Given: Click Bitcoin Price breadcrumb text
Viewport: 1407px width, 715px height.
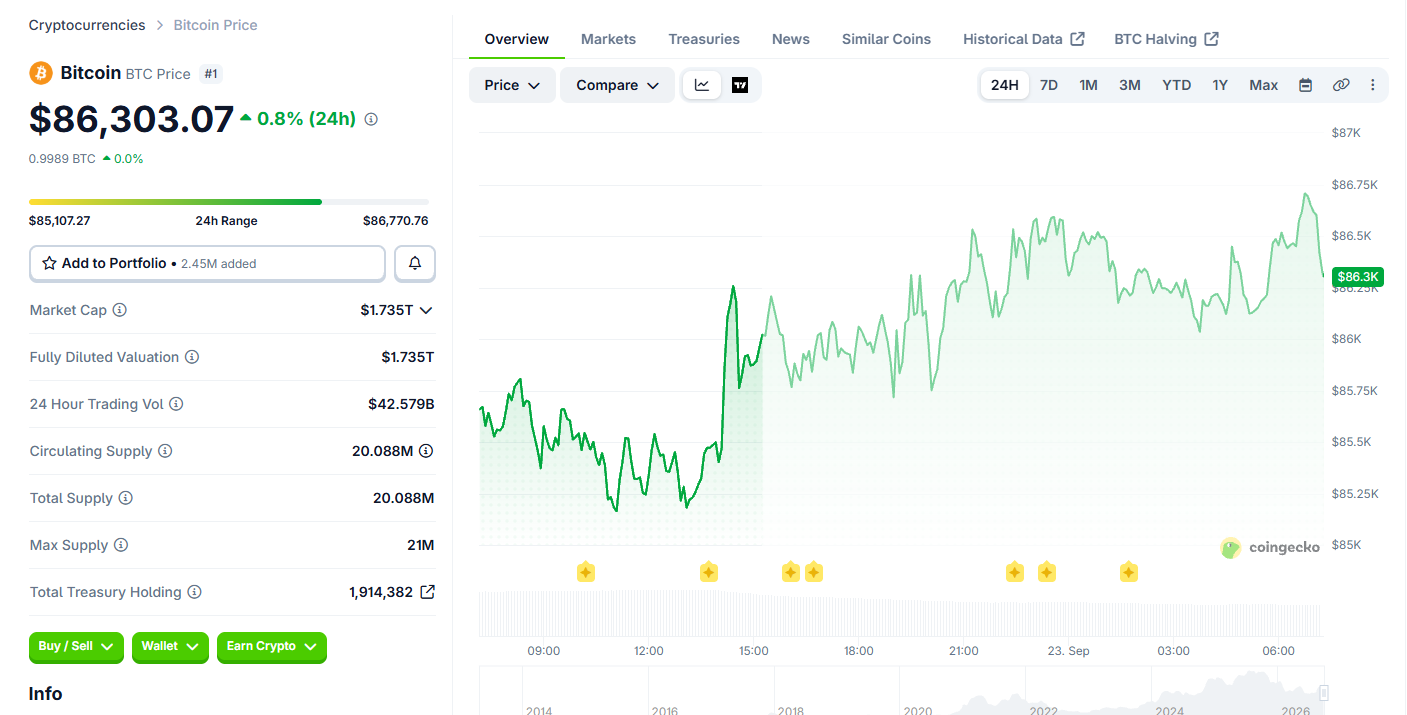Looking at the screenshot, I should click(x=215, y=25).
